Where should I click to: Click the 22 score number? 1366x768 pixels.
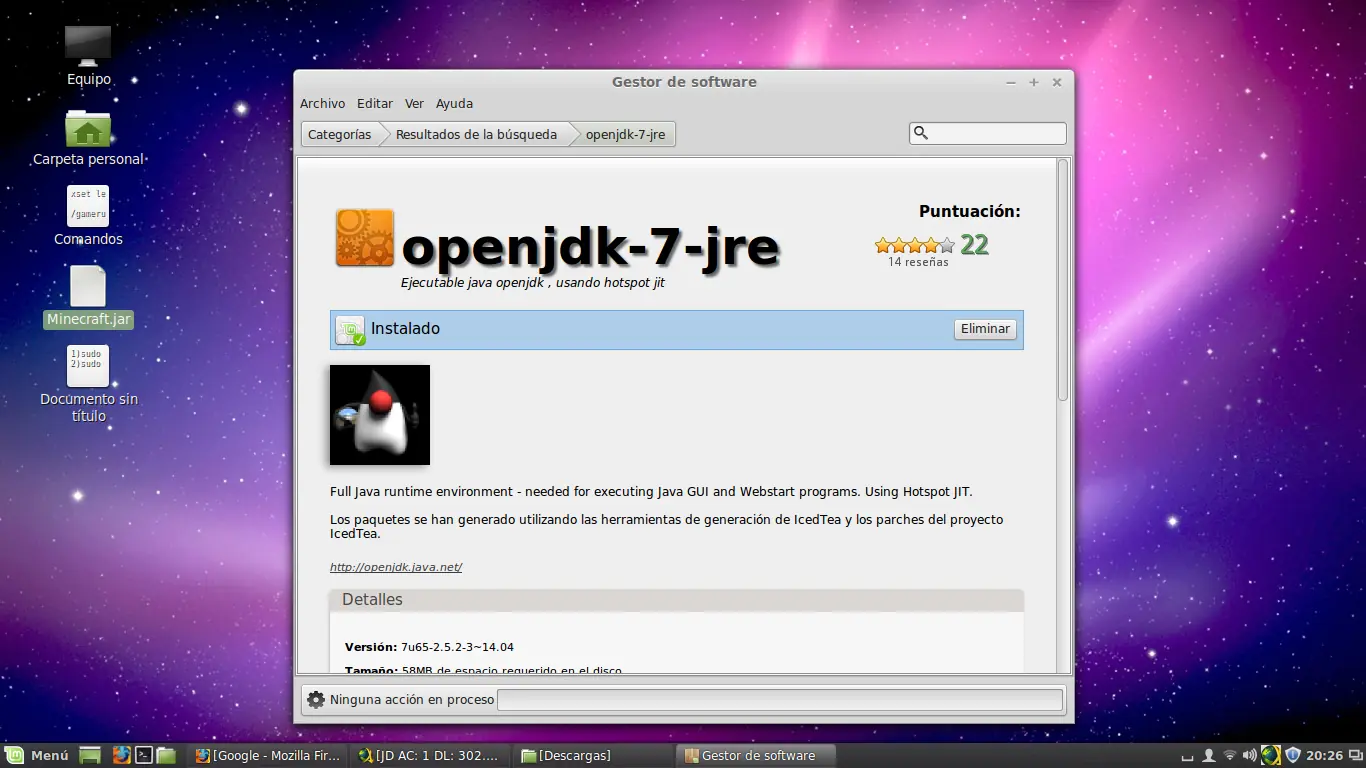[974, 245]
